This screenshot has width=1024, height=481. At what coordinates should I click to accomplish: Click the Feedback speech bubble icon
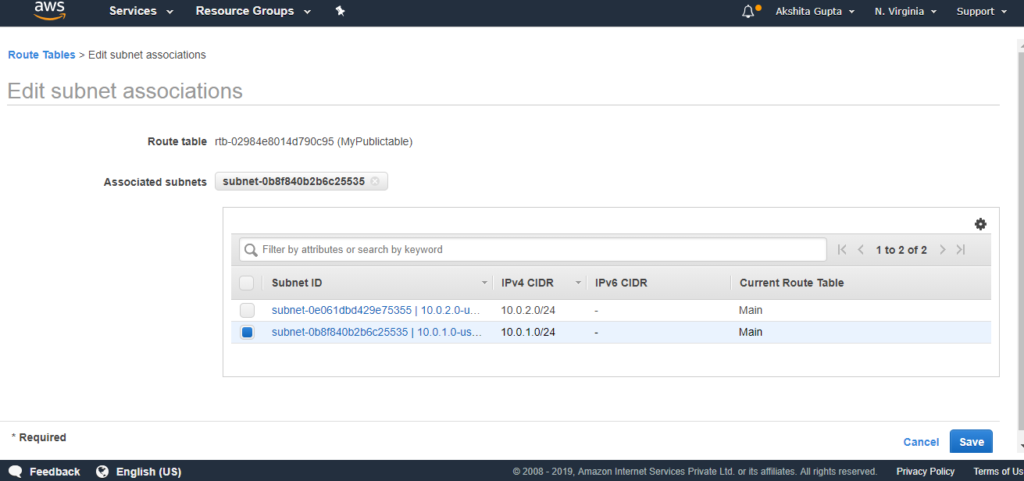tap(16, 471)
